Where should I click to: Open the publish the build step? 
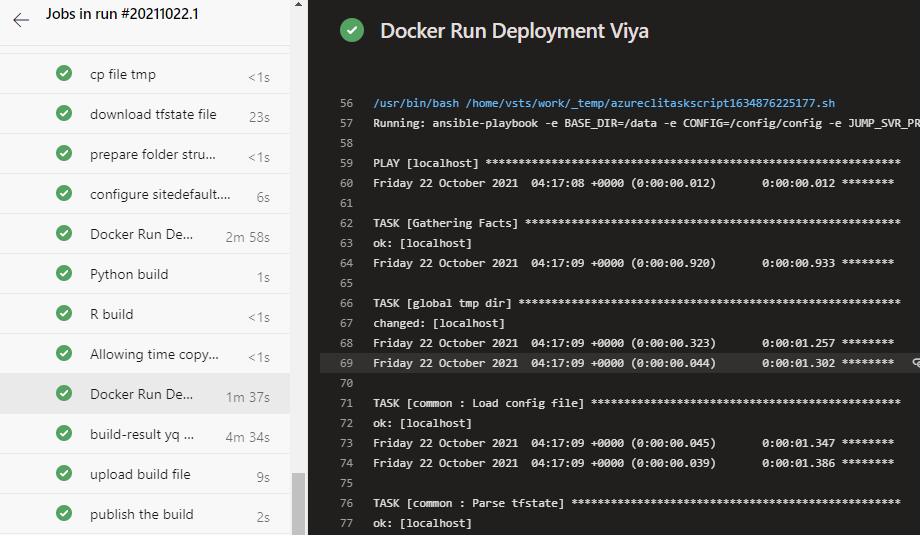coord(145,514)
